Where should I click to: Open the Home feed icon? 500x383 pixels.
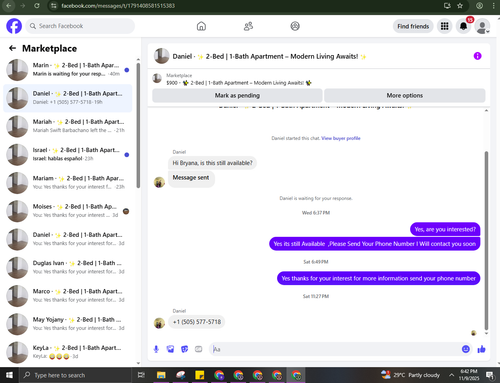tap(201, 26)
